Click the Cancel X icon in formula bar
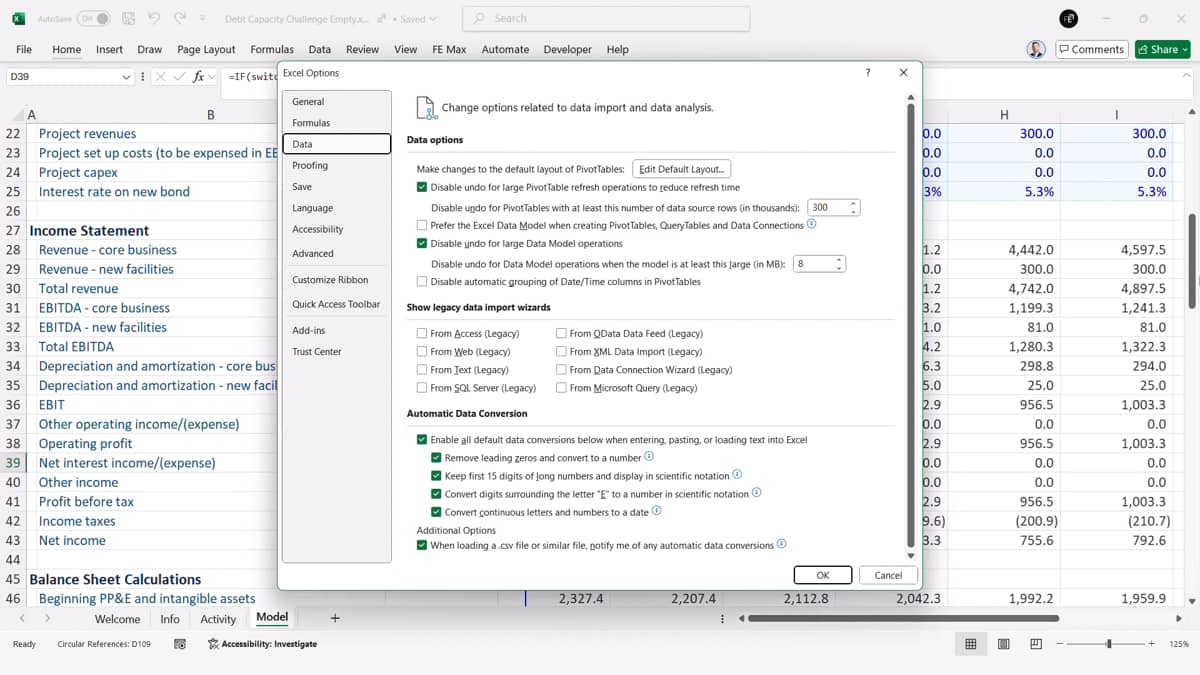 point(160,76)
